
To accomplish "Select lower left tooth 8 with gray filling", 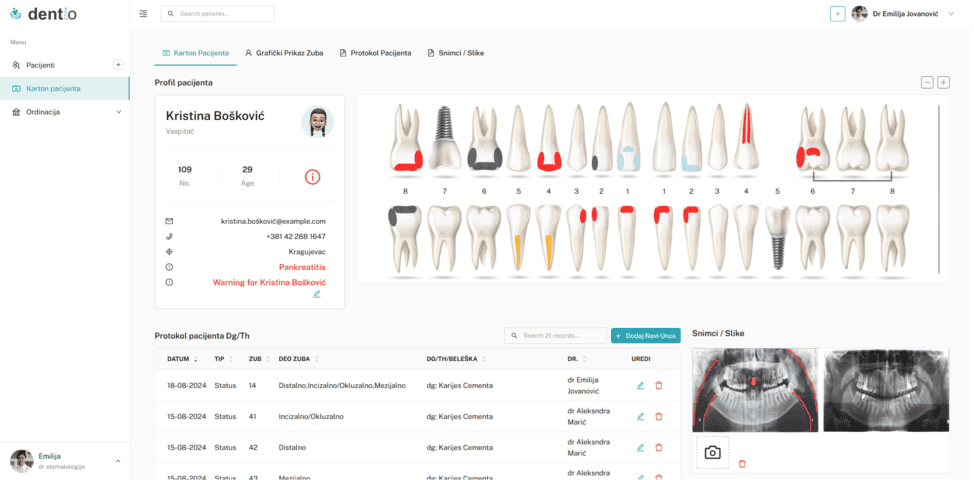I will (404, 238).
